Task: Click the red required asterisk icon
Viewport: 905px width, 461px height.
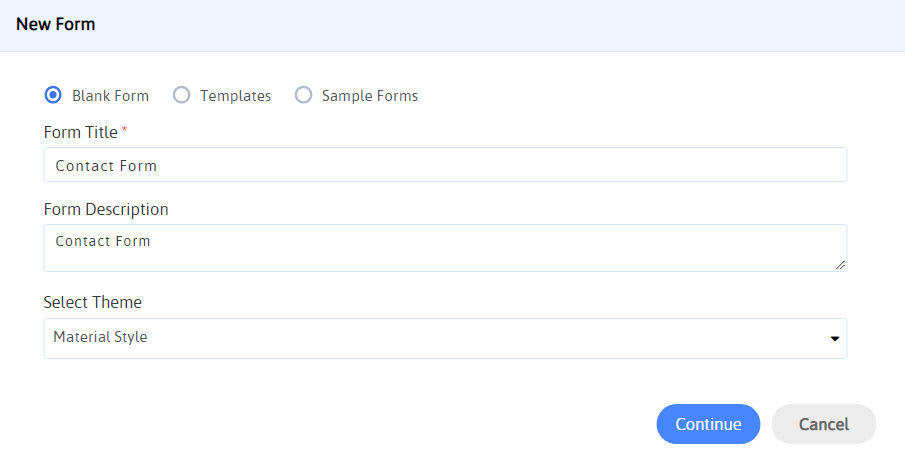Action: coord(124,129)
